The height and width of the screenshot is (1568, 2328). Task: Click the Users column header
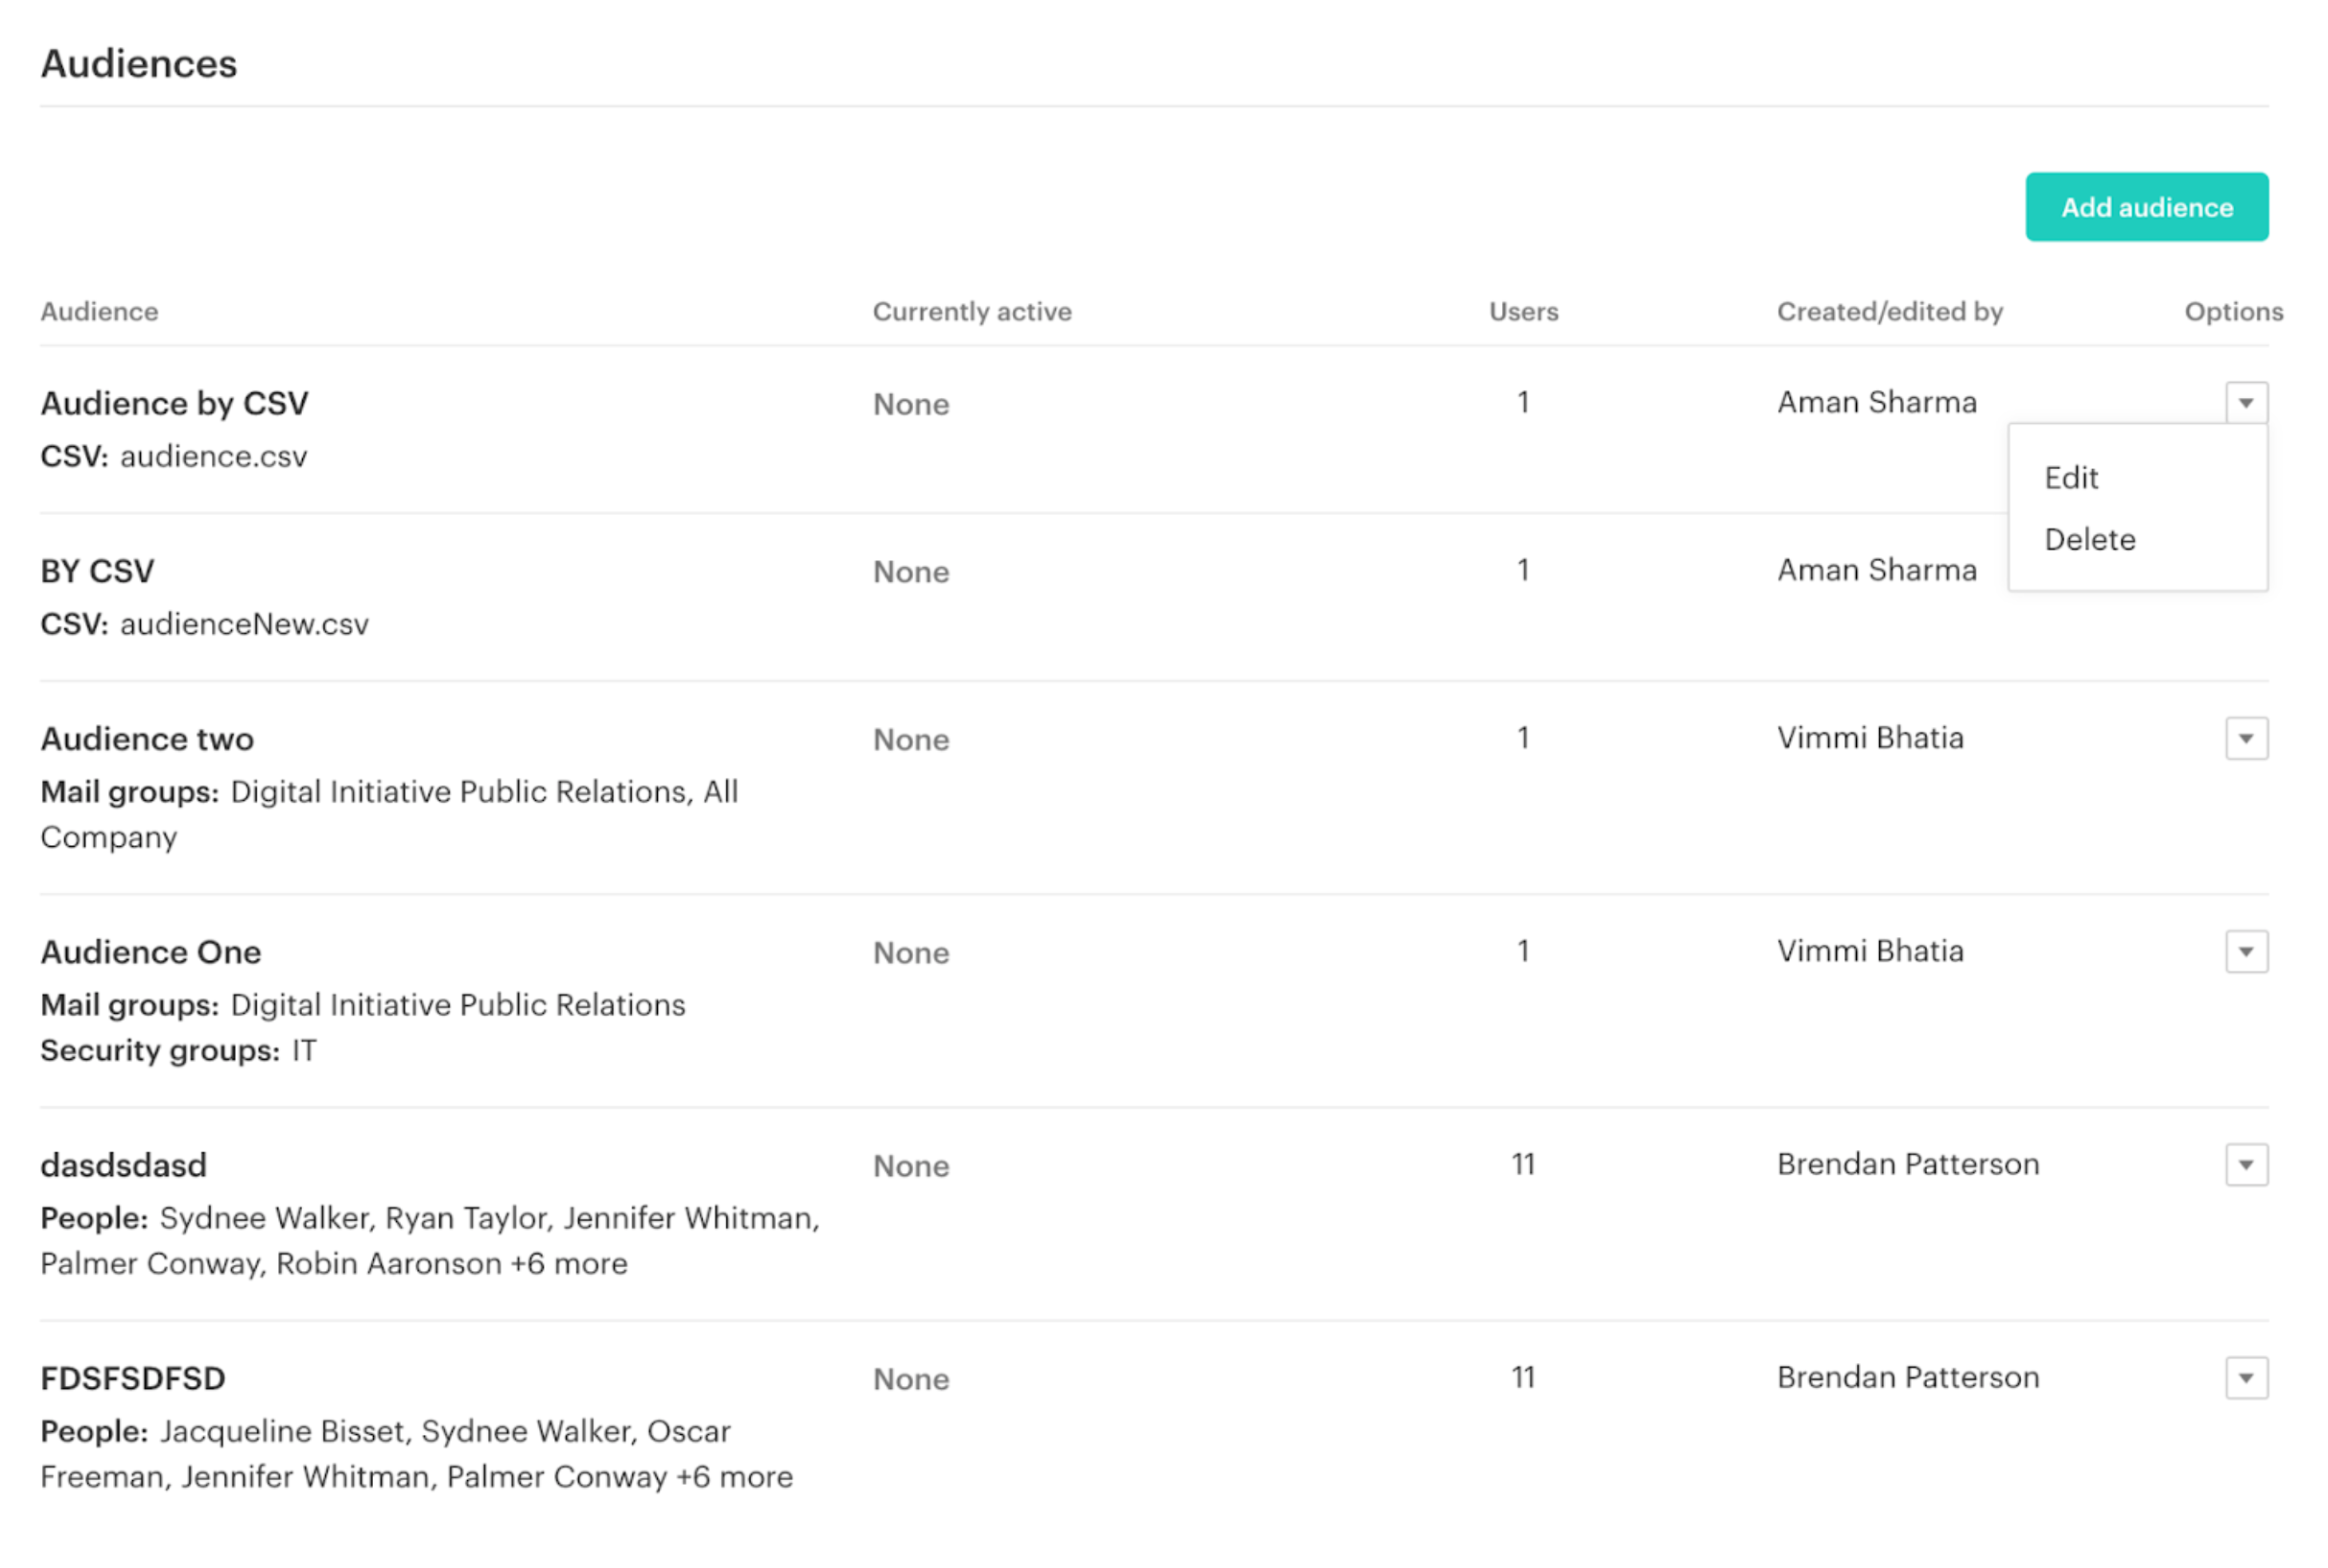click(x=1522, y=312)
